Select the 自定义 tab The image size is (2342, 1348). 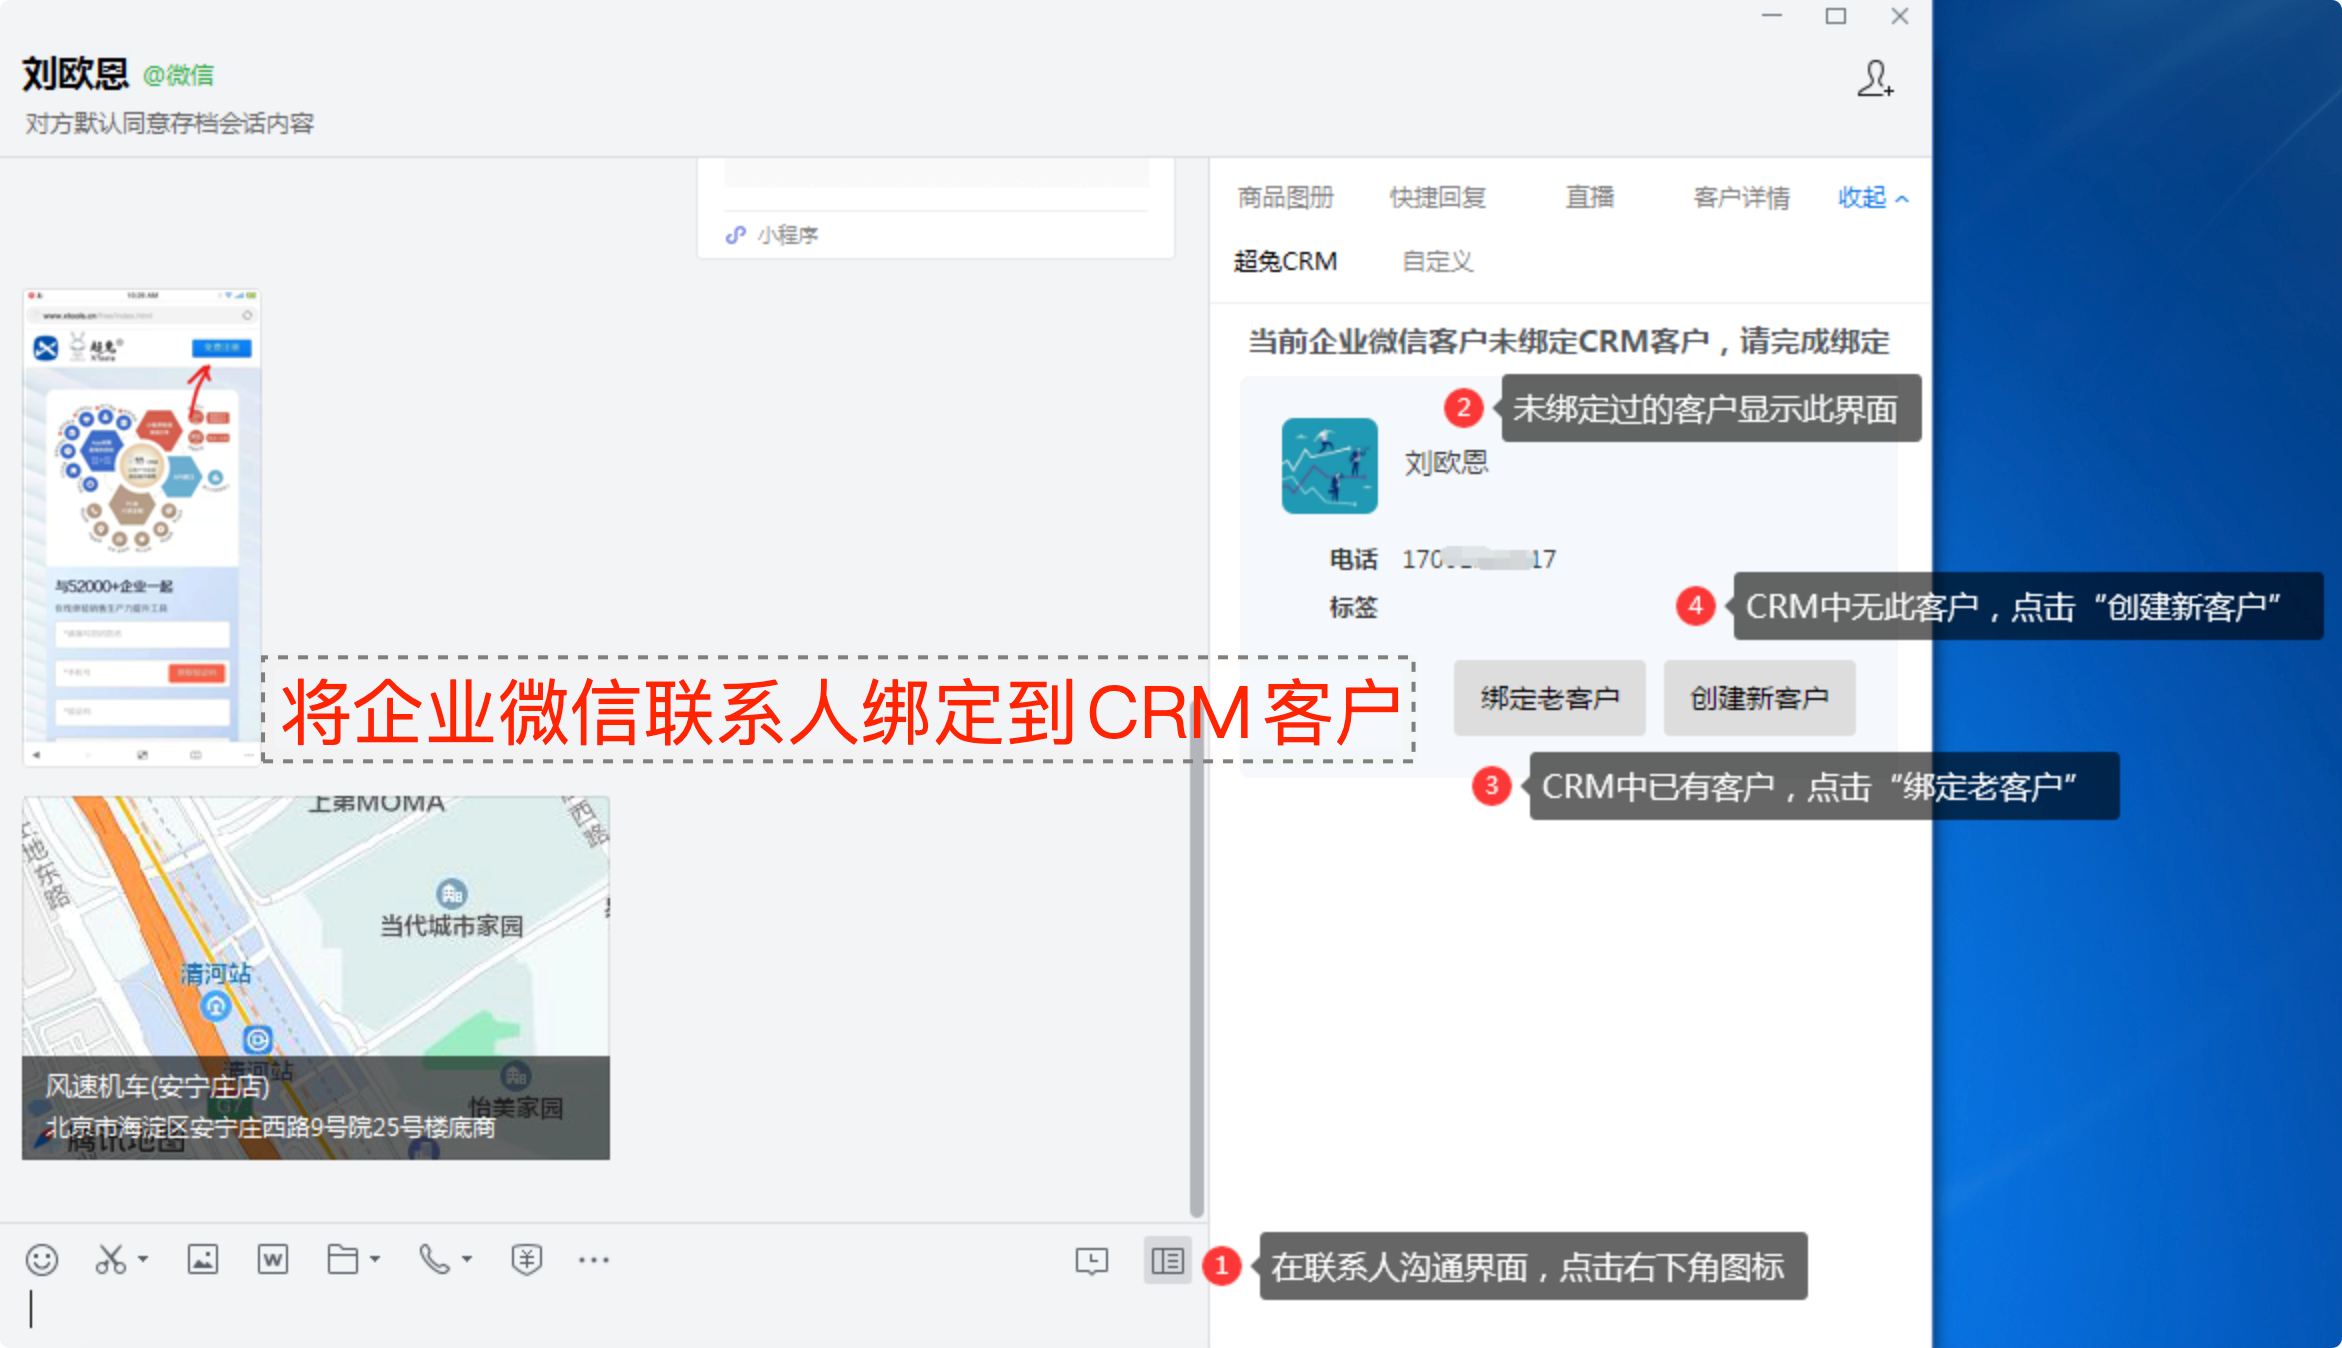point(1438,261)
